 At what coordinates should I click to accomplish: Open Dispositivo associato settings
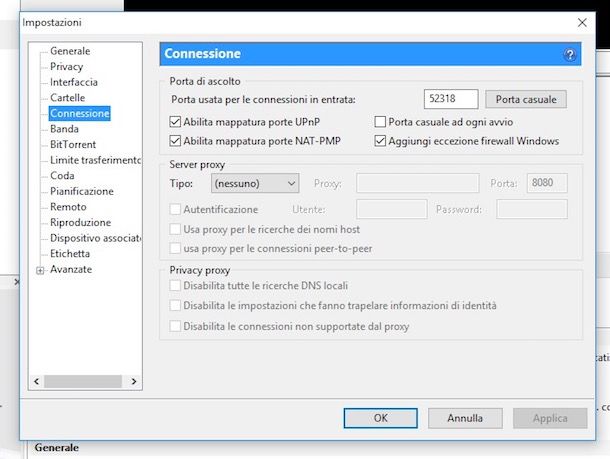95,238
